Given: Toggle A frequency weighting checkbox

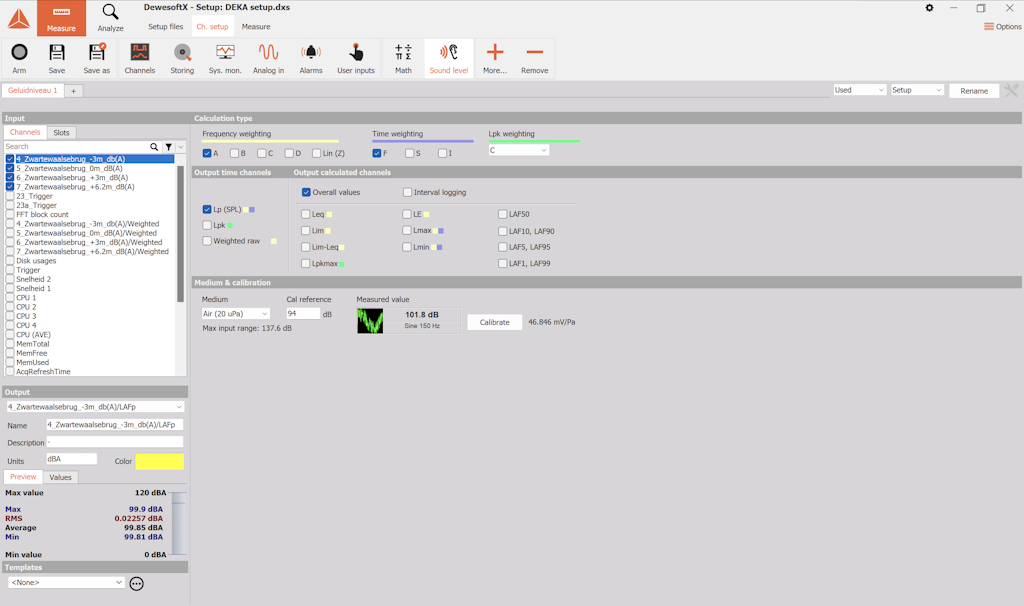Looking at the screenshot, I should pos(207,153).
